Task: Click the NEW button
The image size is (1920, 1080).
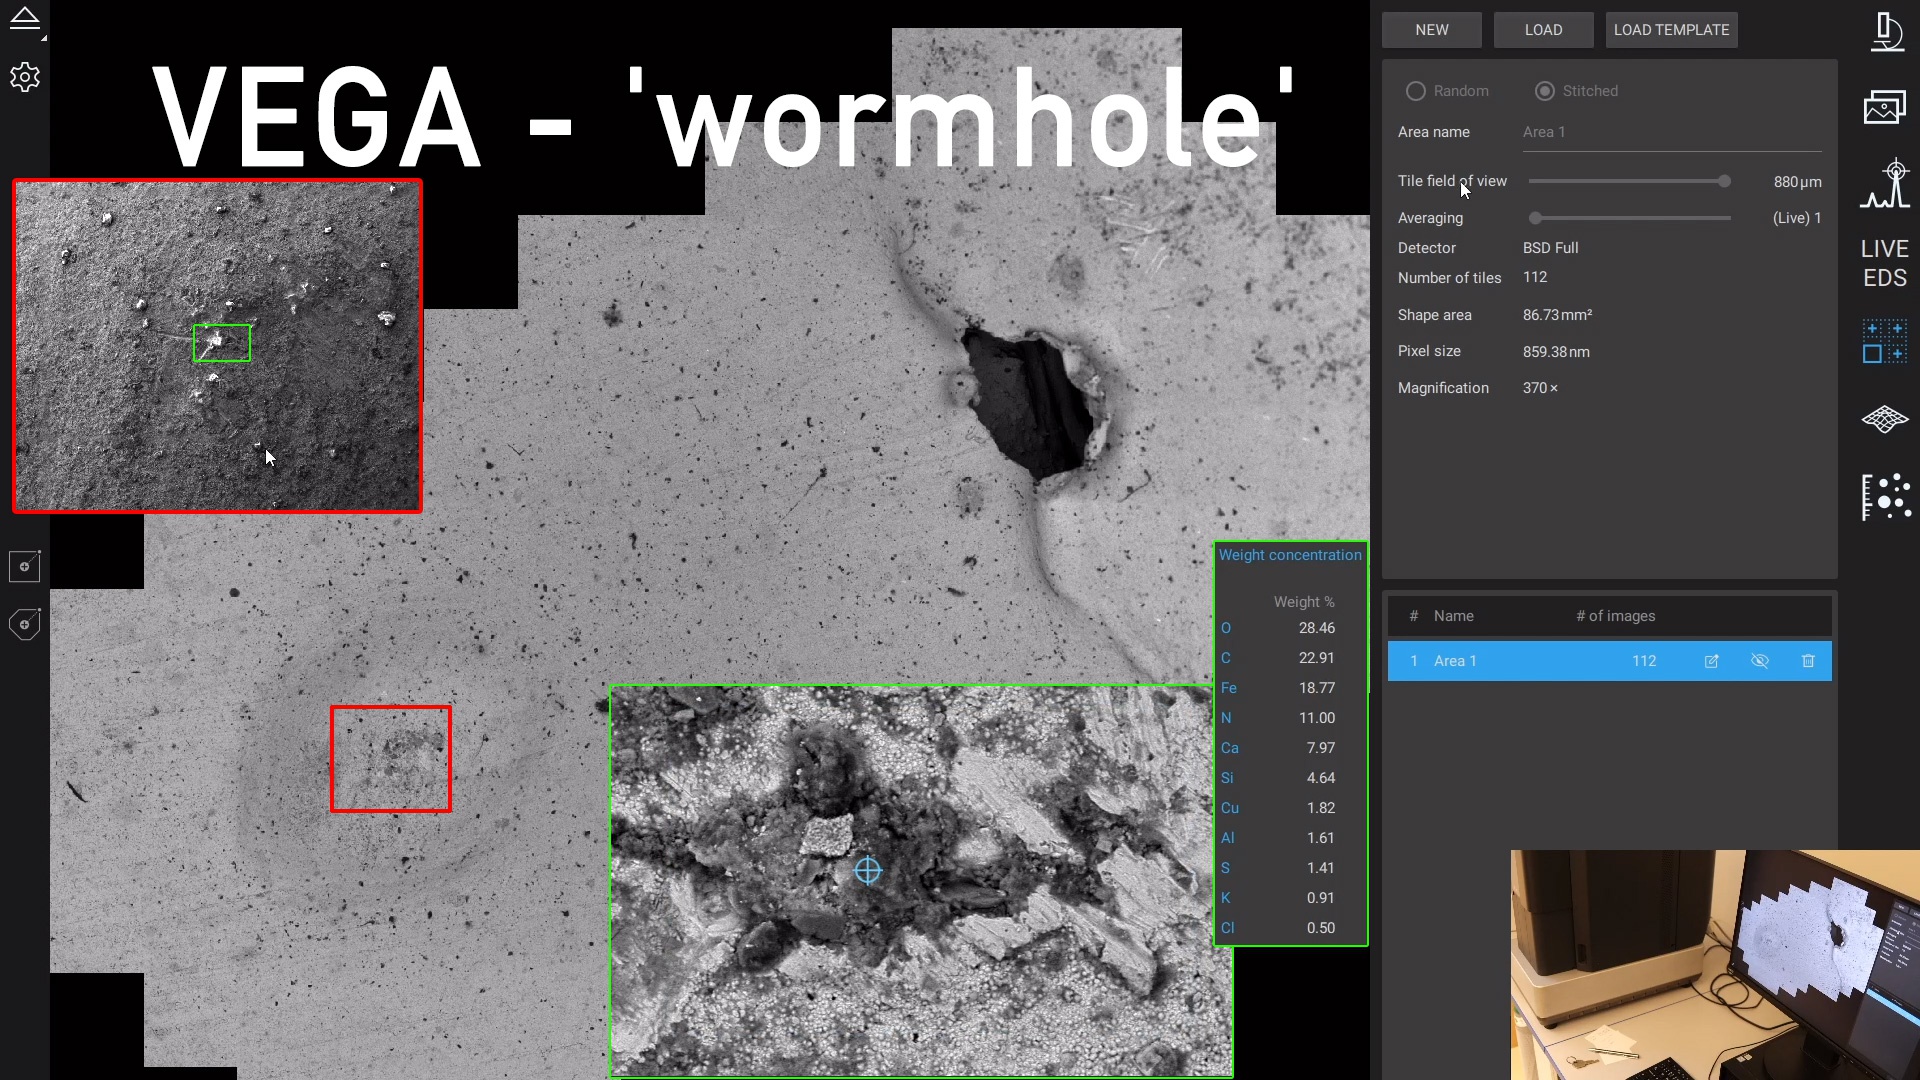Action: [x=1432, y=30]
